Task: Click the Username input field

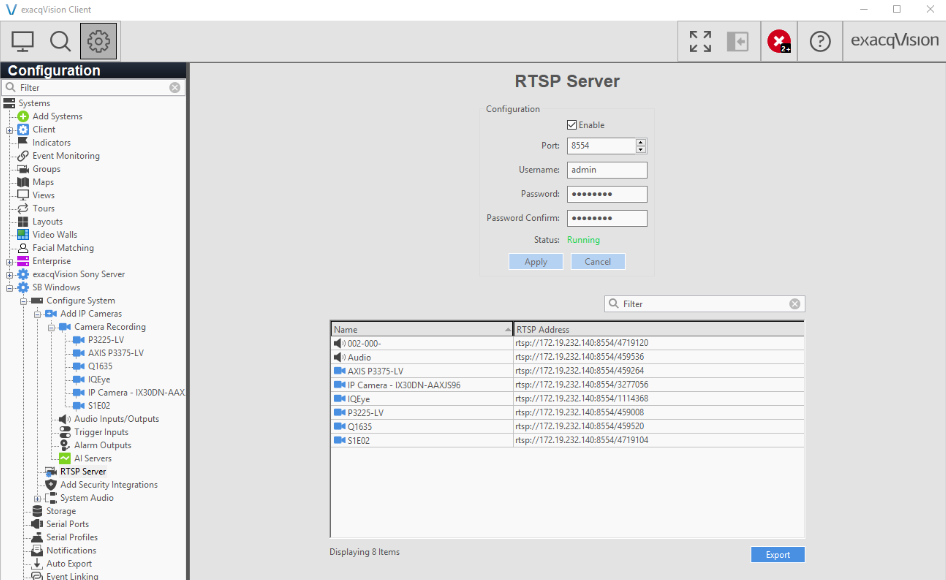Action: 607,170
